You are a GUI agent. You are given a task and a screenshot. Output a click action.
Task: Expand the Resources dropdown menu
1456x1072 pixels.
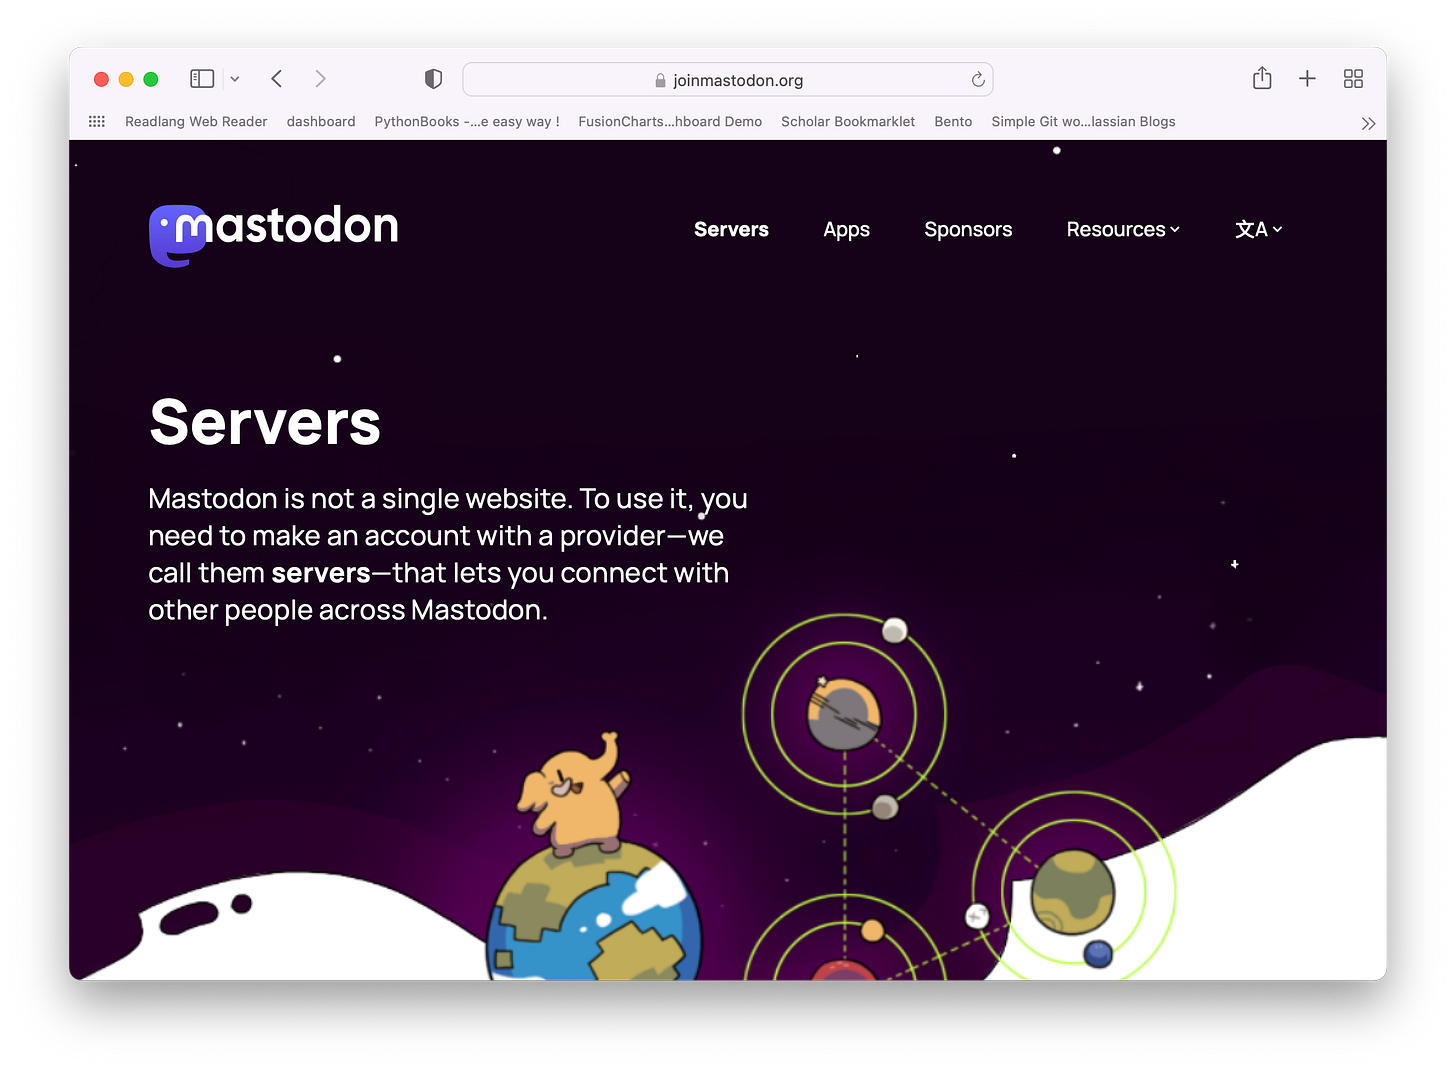coord(1123,229)
